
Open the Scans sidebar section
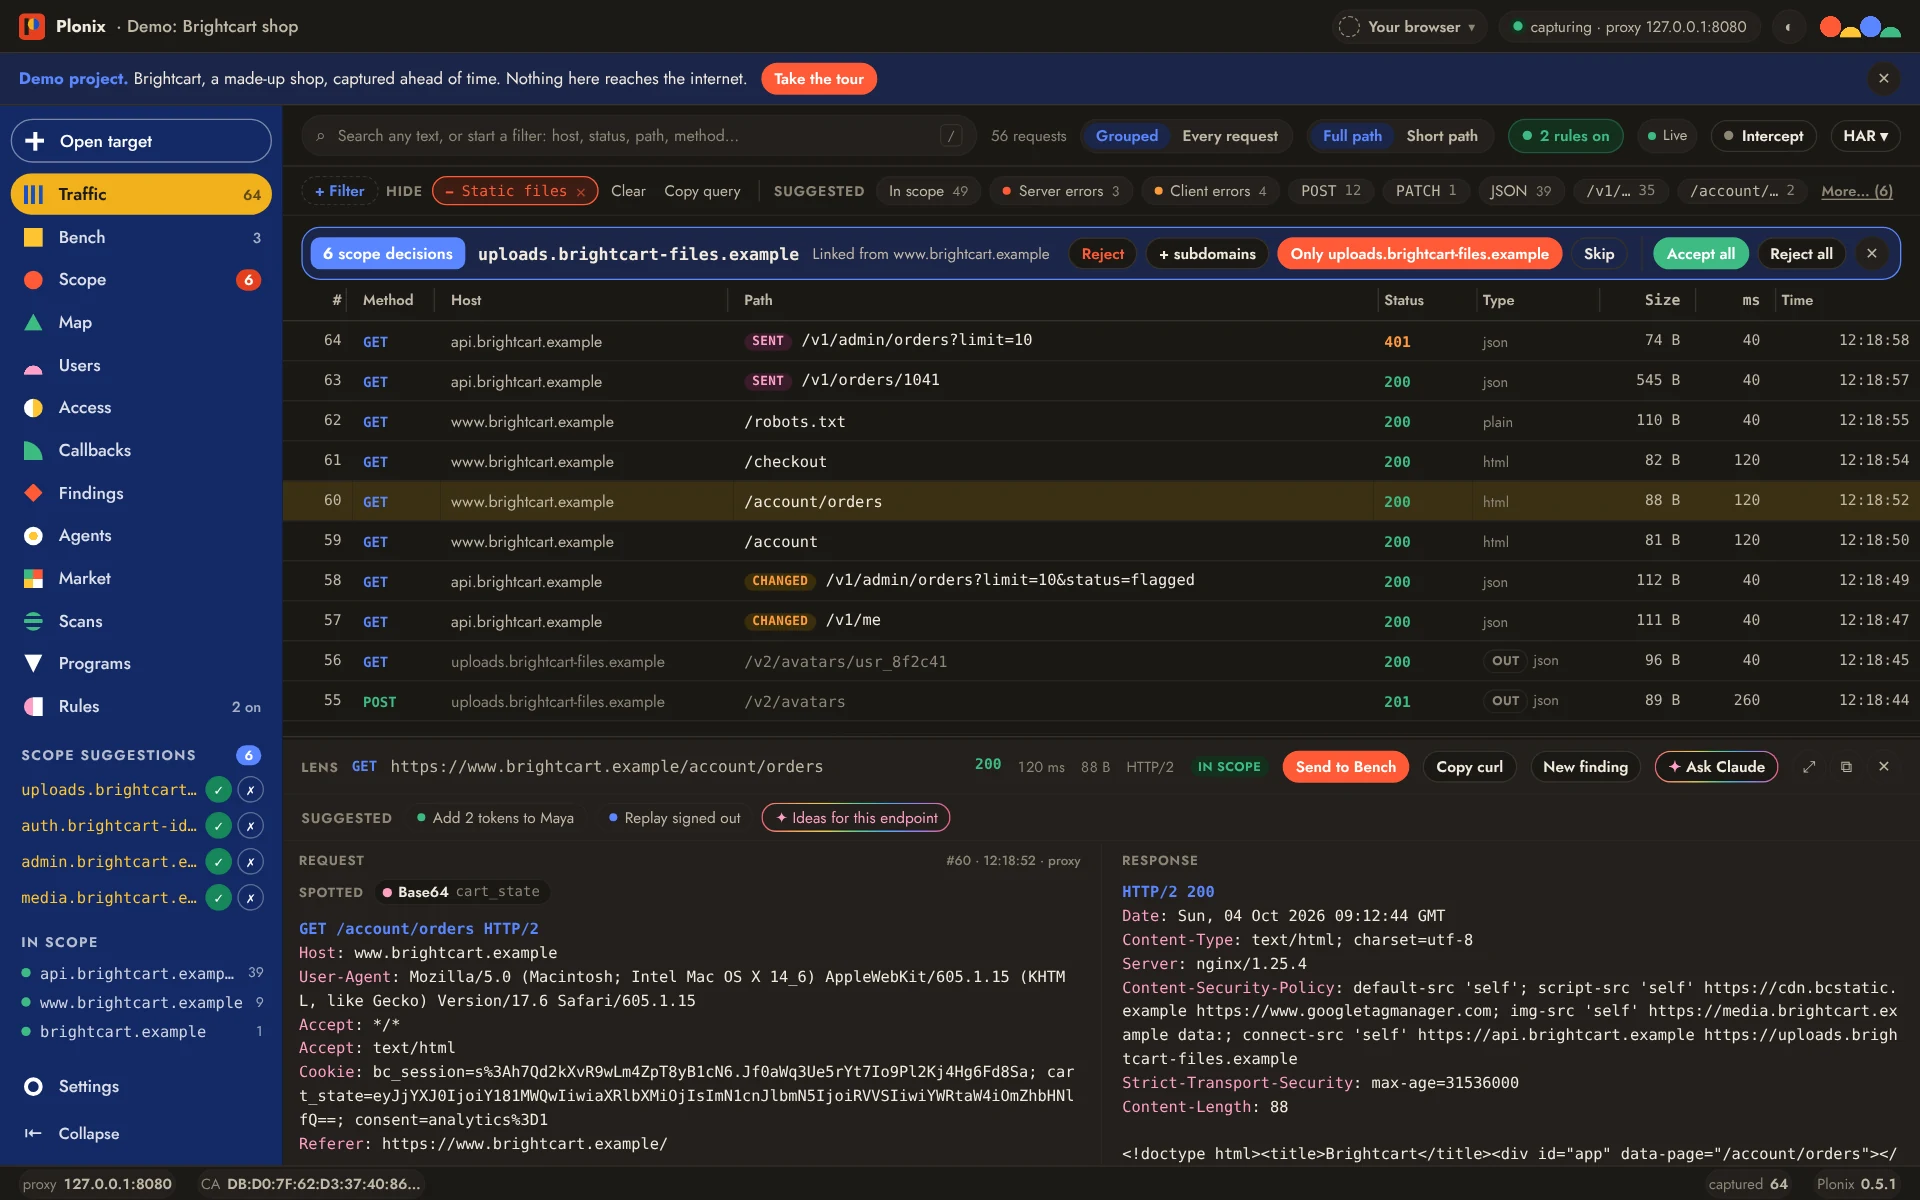click(x=141, y=621)
